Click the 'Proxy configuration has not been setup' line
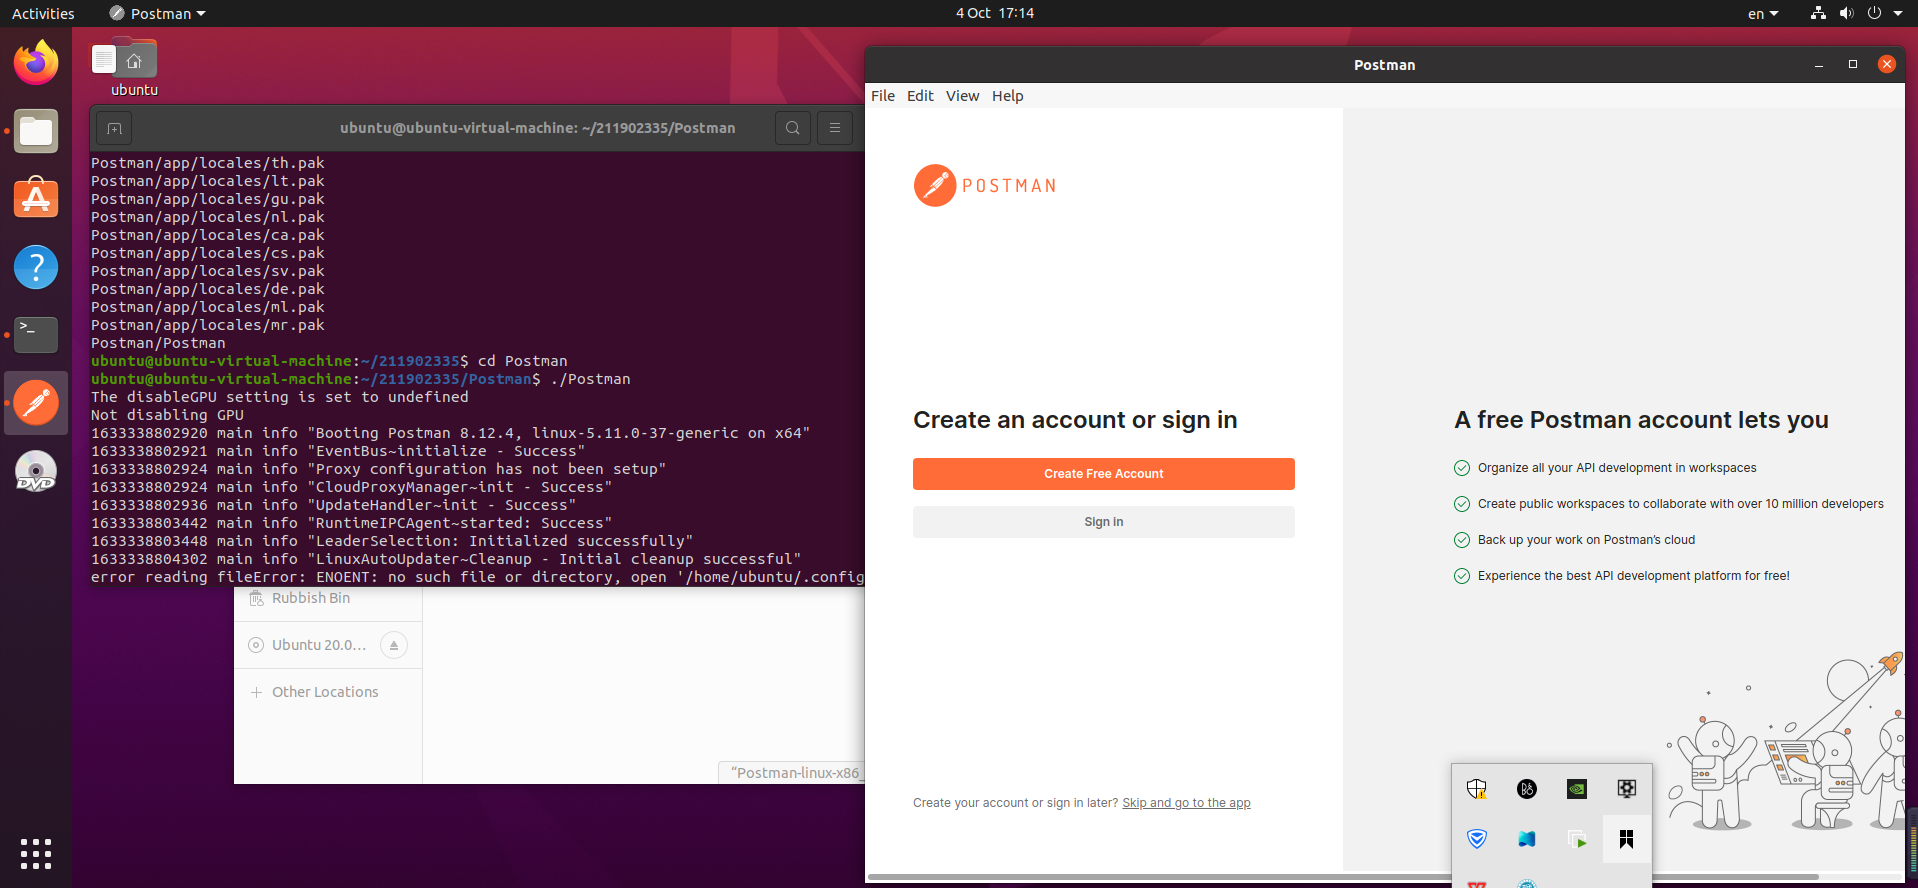This screenshot has height=888, width=1918. click(379, 469)
